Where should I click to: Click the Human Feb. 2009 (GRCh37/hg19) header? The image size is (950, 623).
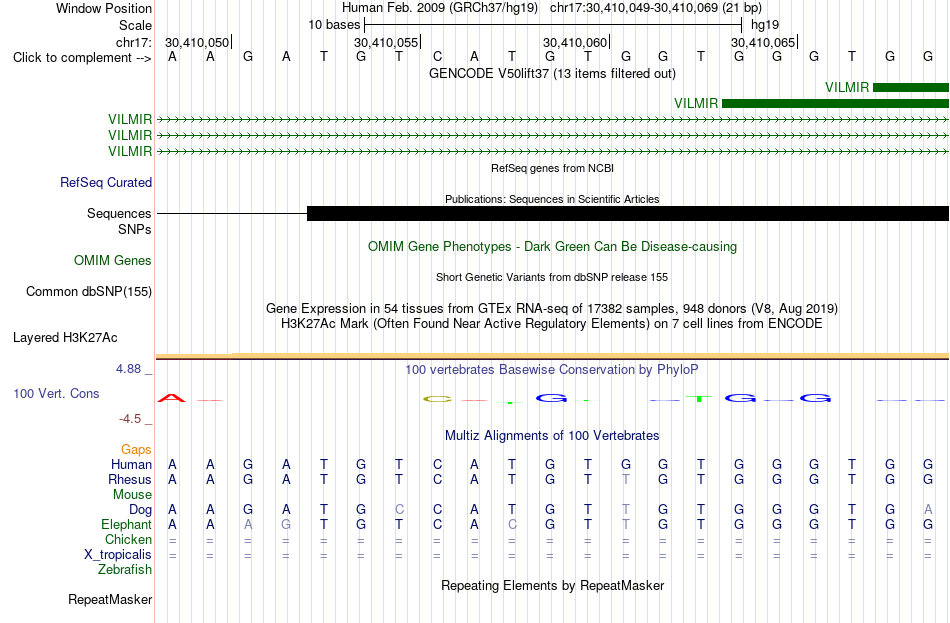[x=440, y=8]
